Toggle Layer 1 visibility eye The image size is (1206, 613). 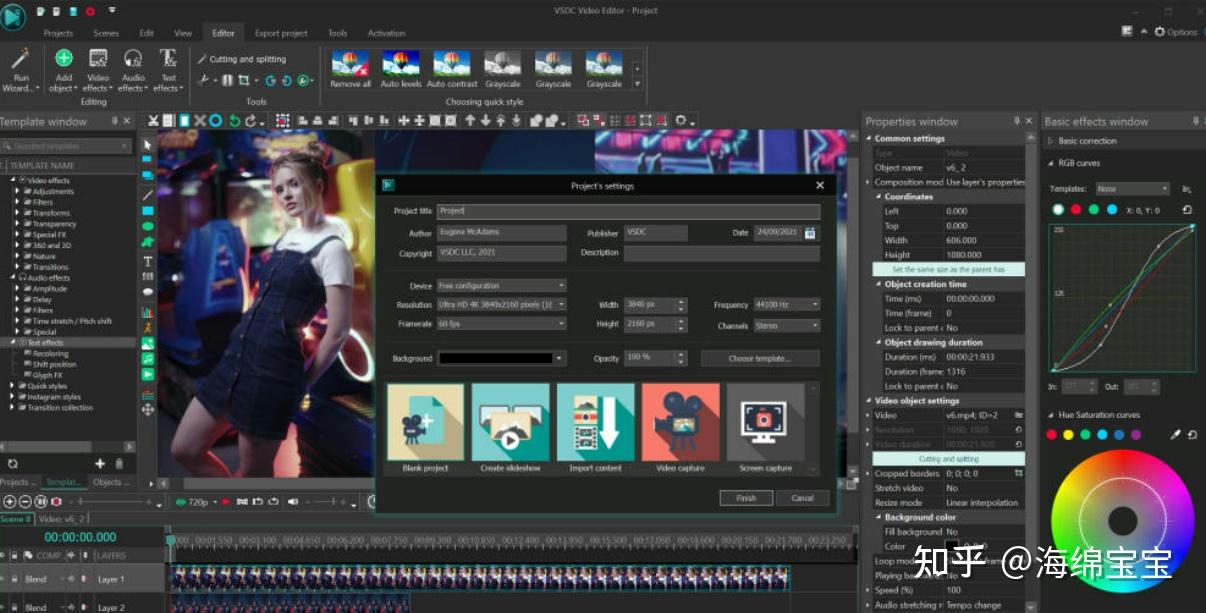pos(3,579)
